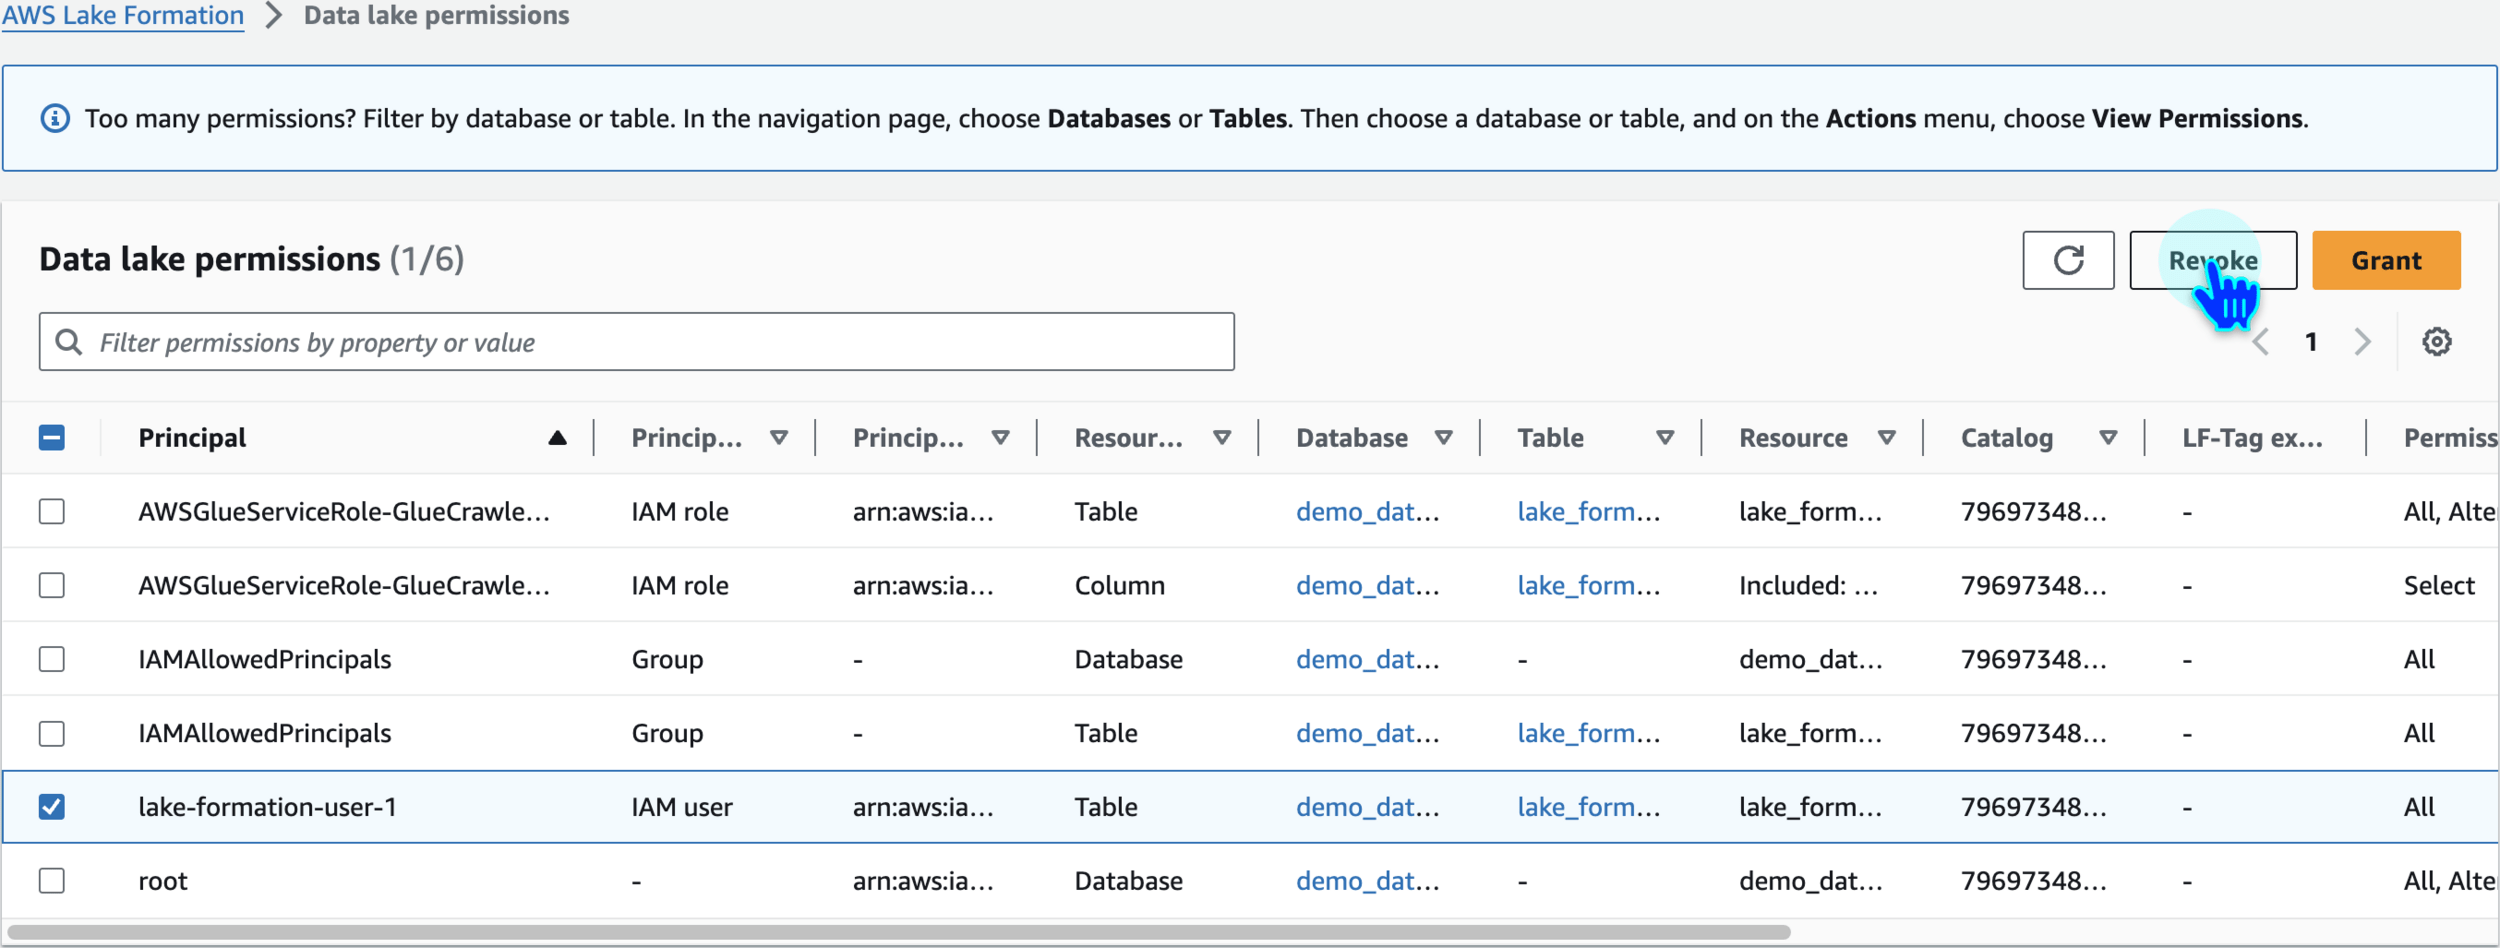Click IAM user cell
The height and width of the screenshot is (948, 2500).
tap(682, 807)
